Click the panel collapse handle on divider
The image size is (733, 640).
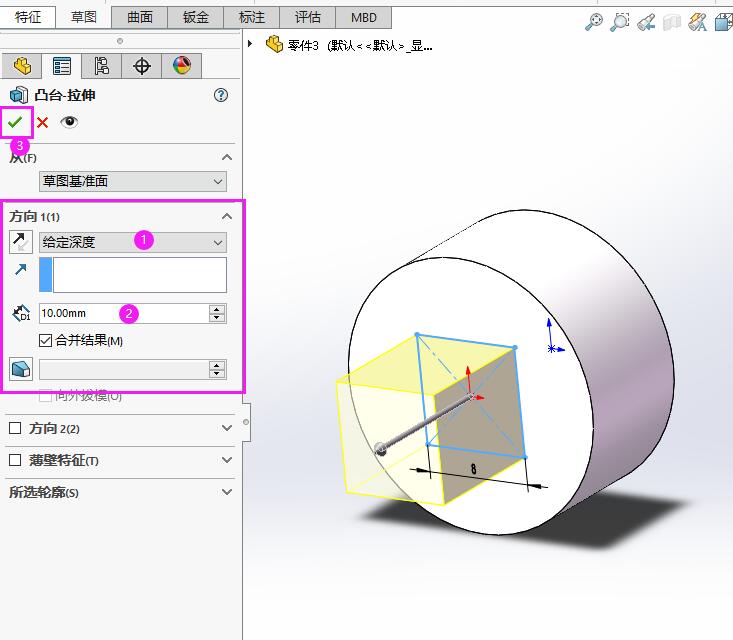[246, 422]
